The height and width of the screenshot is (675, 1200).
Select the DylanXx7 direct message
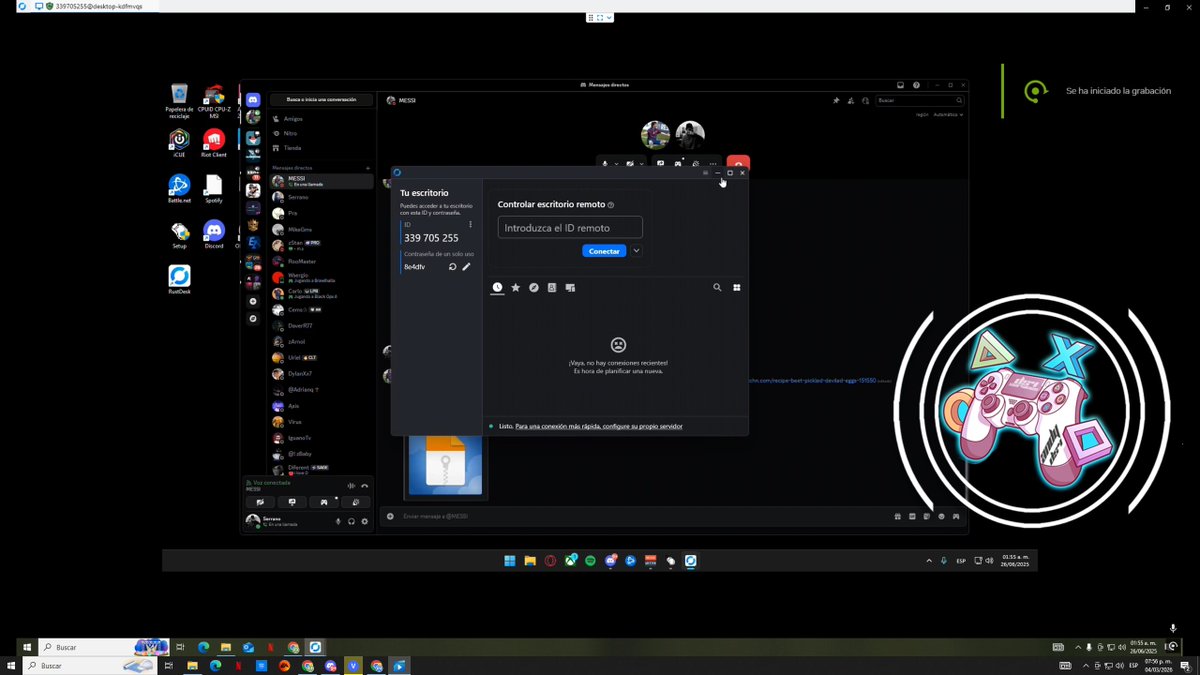(322, 373)
